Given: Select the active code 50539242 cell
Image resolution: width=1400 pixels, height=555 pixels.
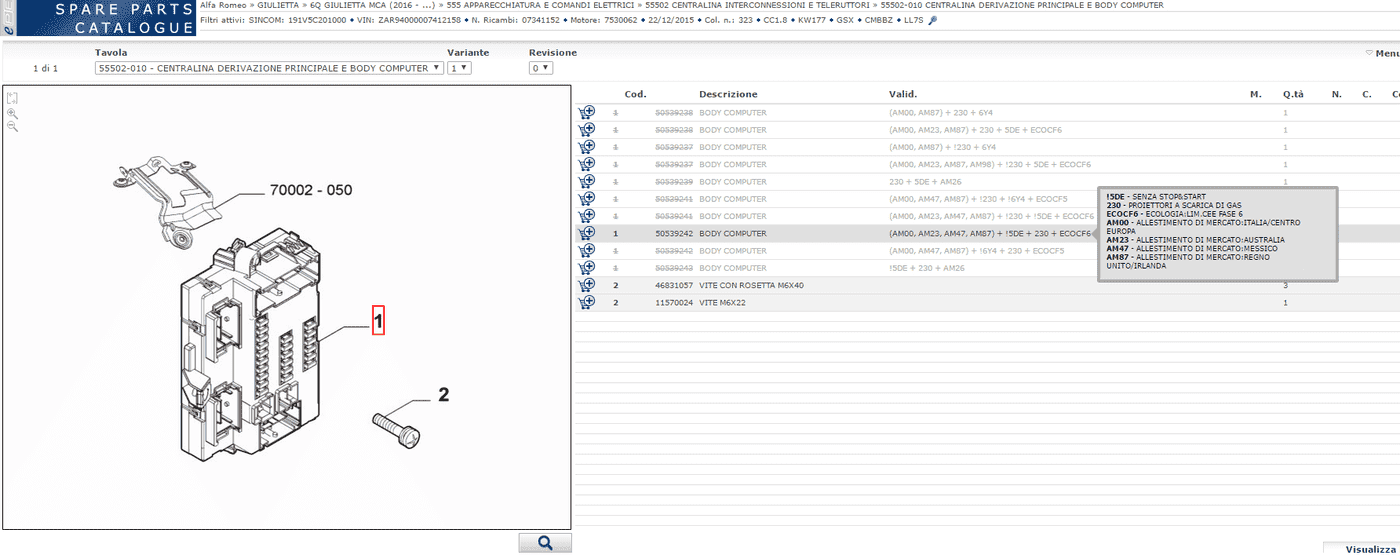Looking at the screenshot, I should 674,233.
